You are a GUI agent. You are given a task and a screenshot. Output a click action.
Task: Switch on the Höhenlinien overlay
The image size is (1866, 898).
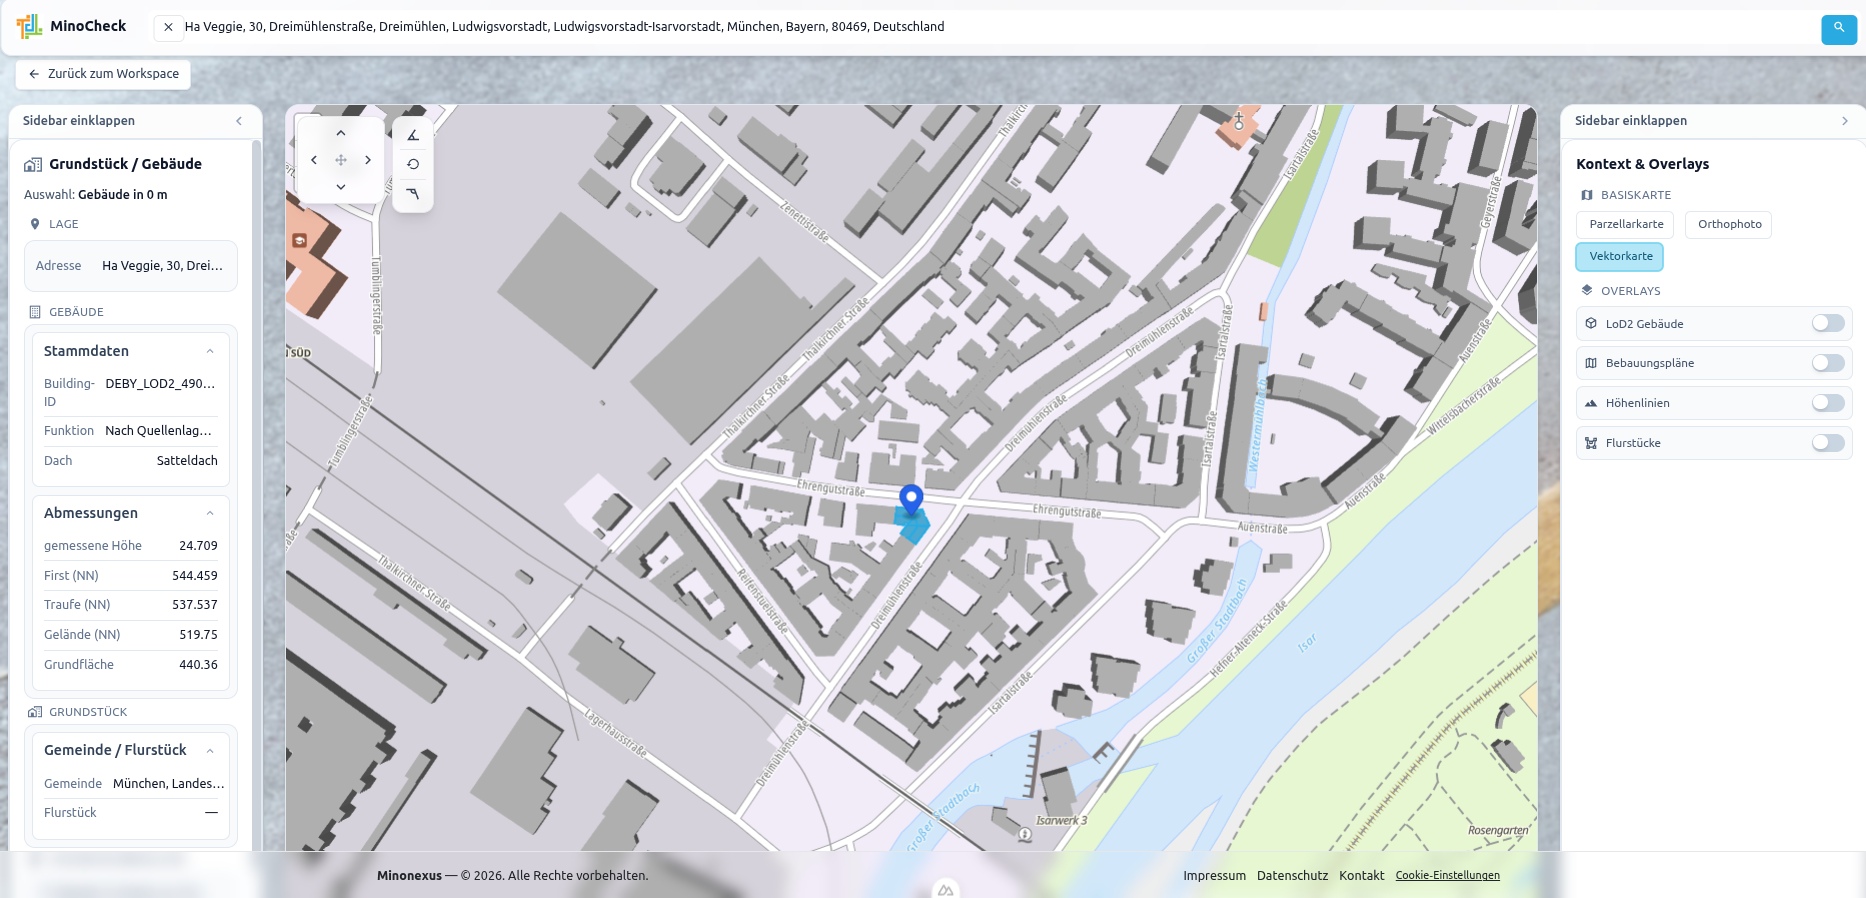click(x=1827, y=403)
